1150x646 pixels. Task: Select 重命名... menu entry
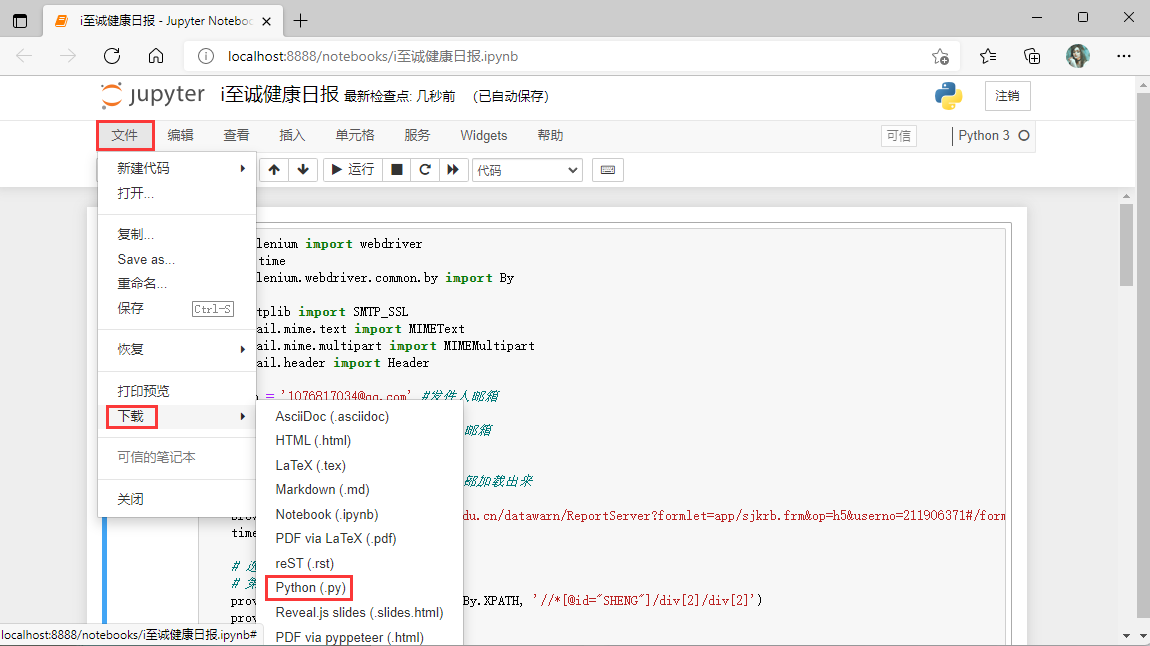[177, 284]
